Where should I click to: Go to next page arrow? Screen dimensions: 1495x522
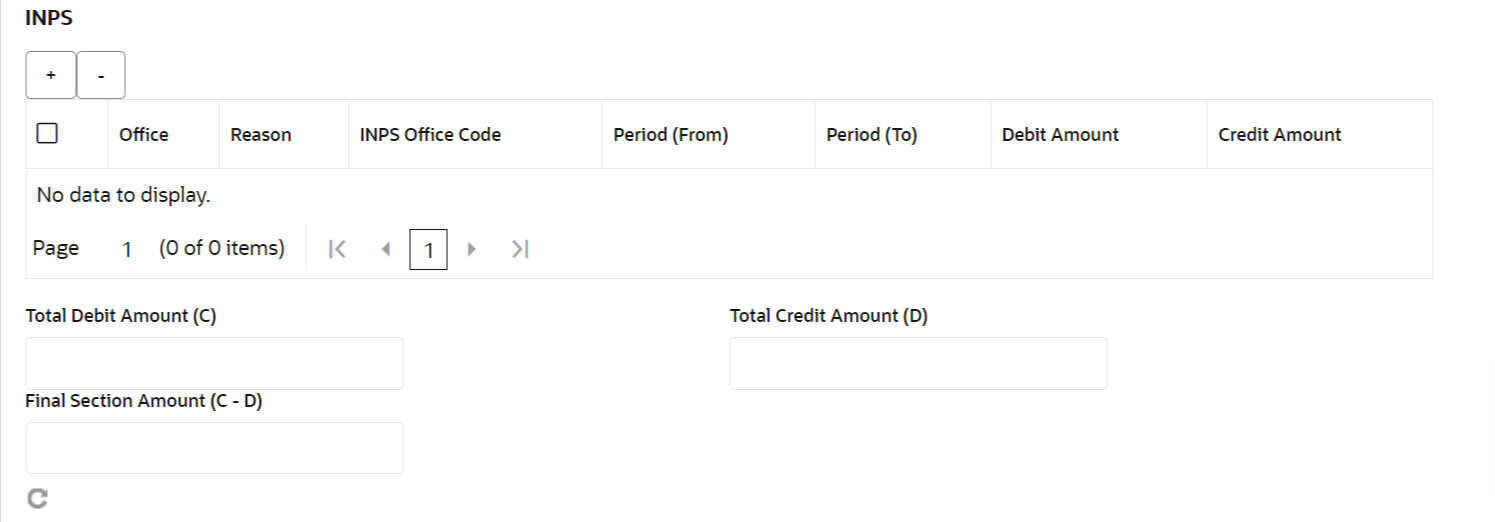pyautogui.click(x=472, y=250)
